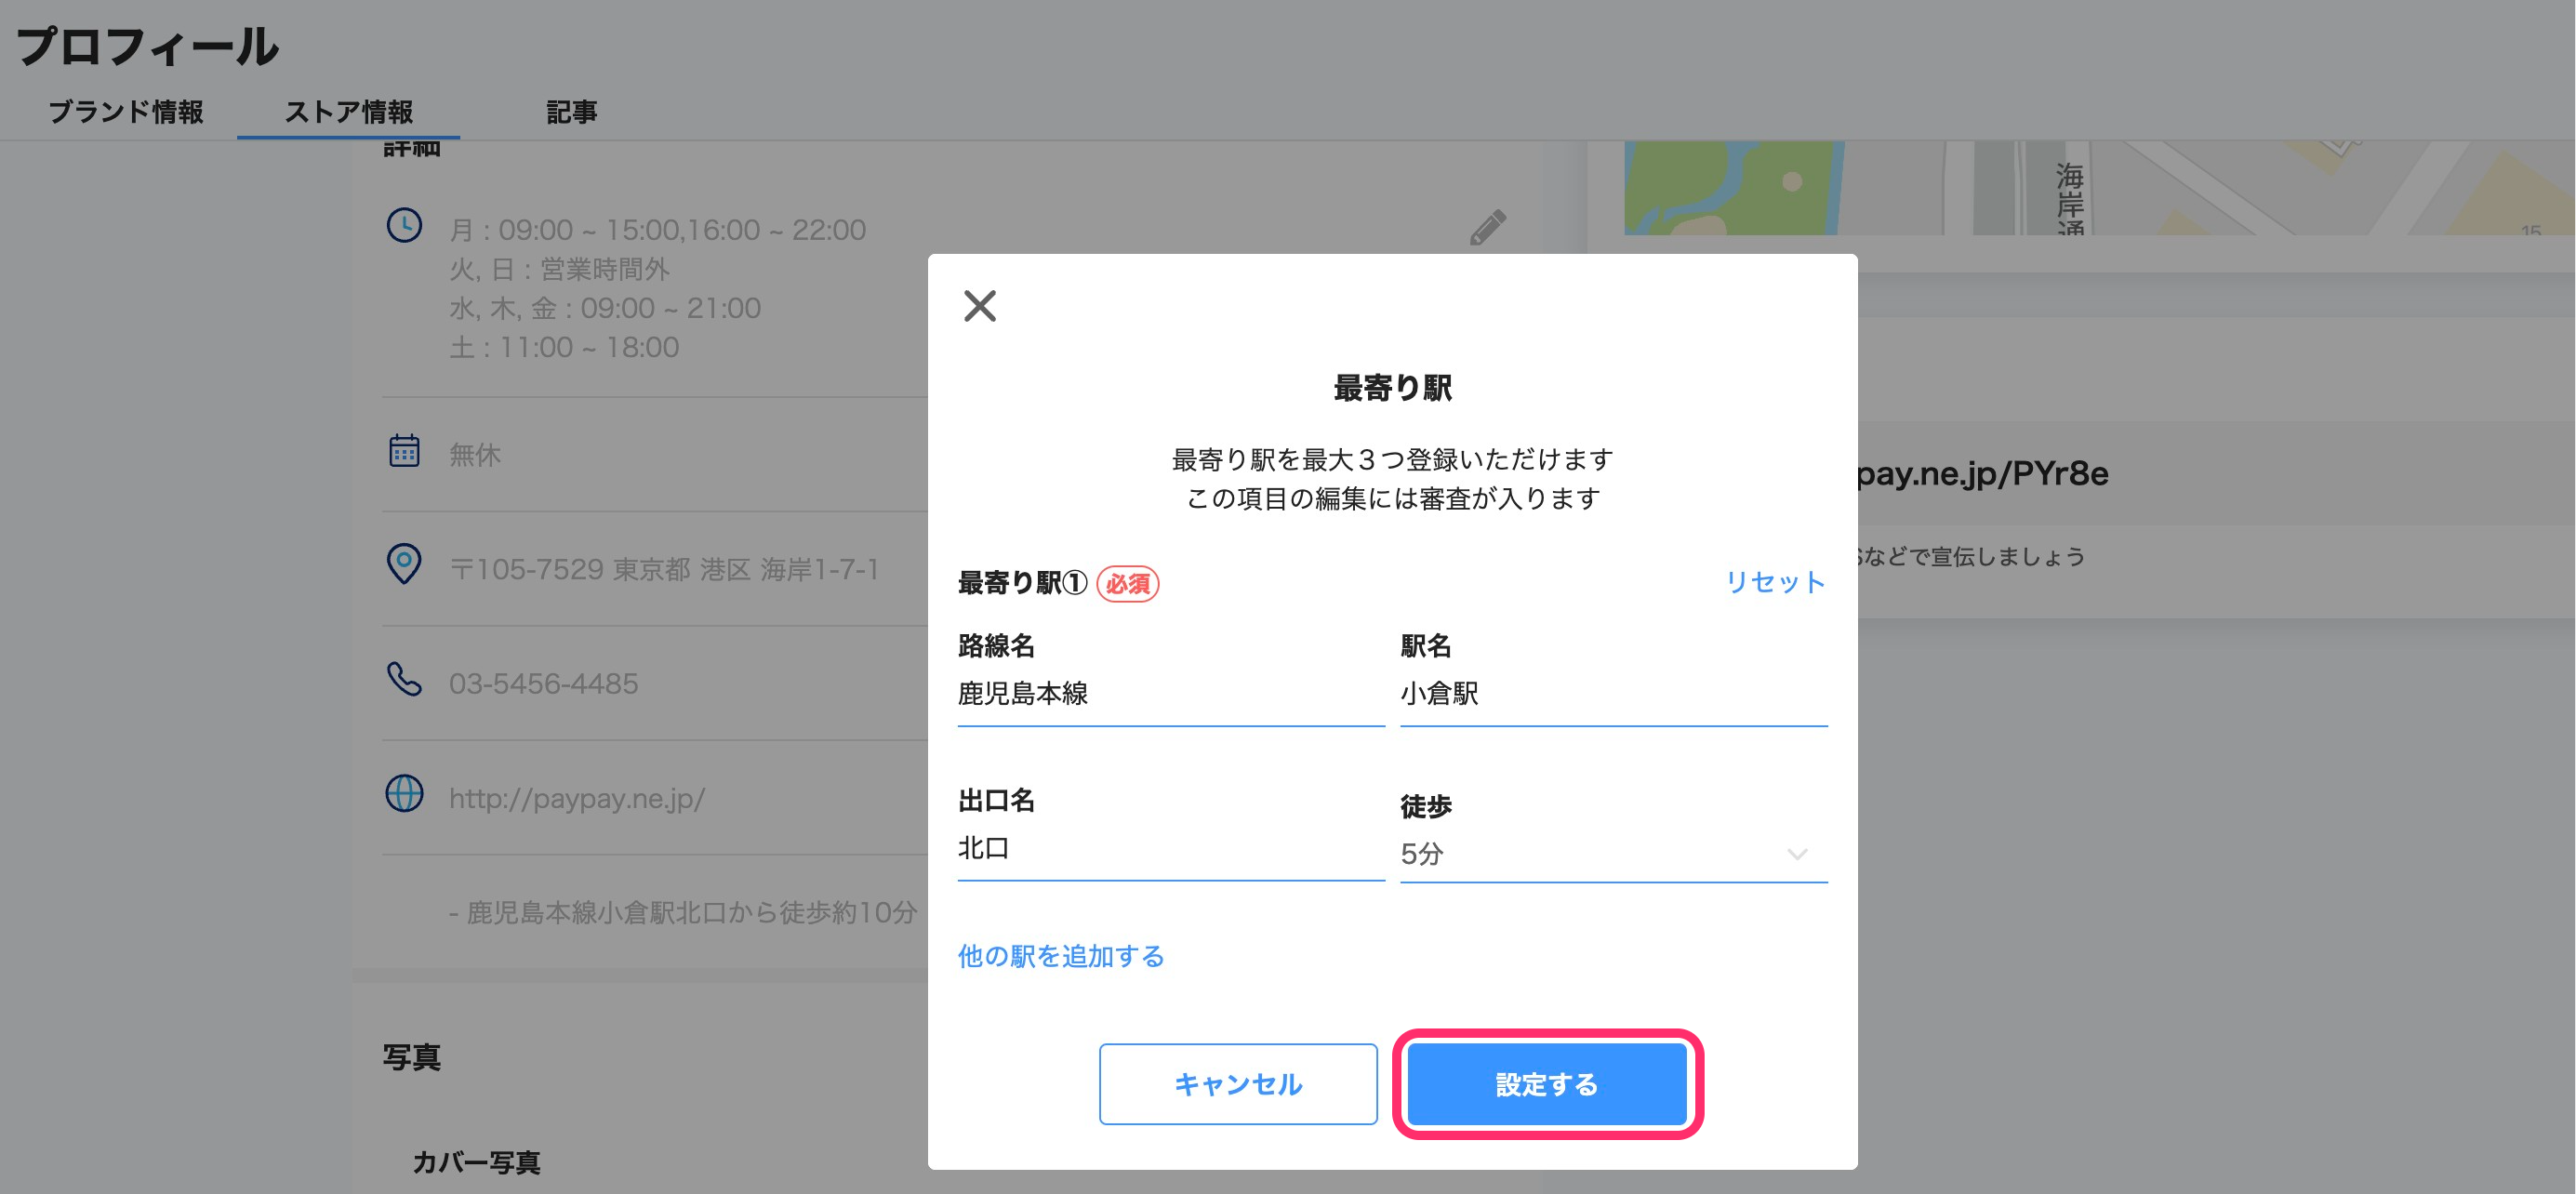The height and width of the screenshot is (1194, 2576).
Task: Click the リセット link
Action: [x=1774, y=582]
